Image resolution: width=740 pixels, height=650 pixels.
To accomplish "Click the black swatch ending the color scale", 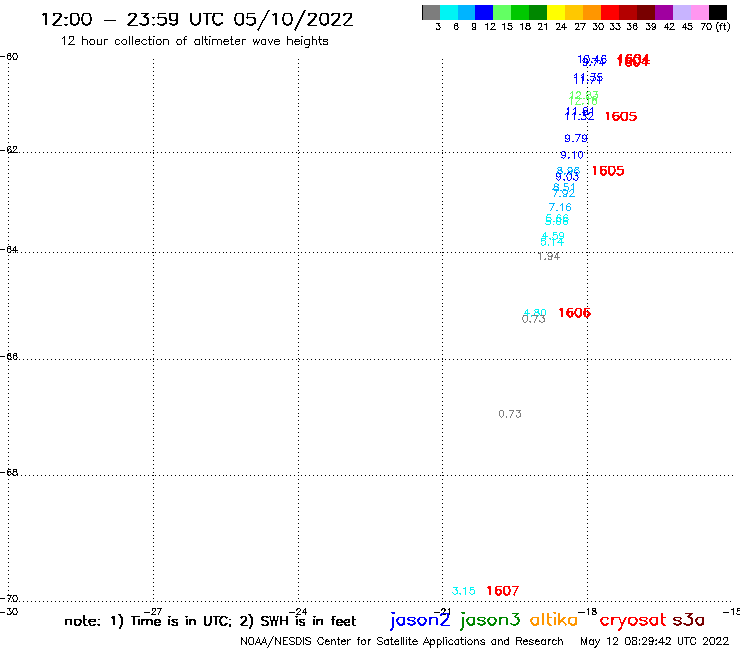I will point(718,12).
